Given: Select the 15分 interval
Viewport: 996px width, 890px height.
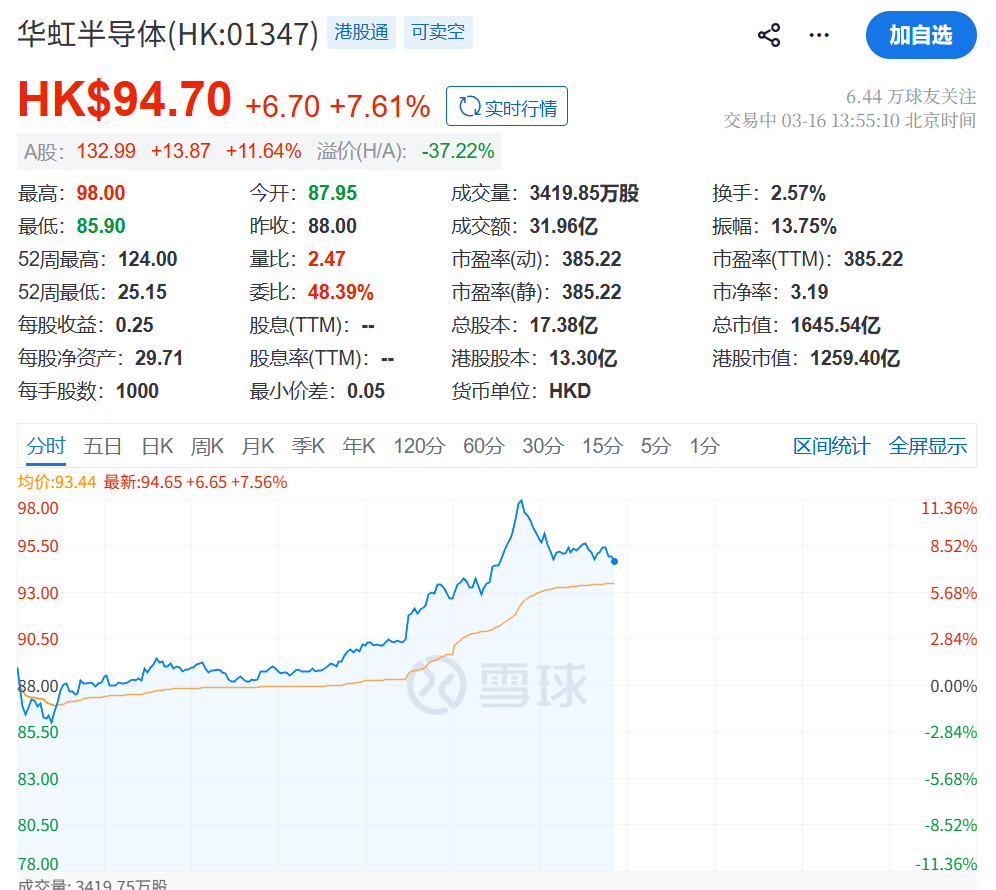Looking at the screenshot, I should pos(601,446).
